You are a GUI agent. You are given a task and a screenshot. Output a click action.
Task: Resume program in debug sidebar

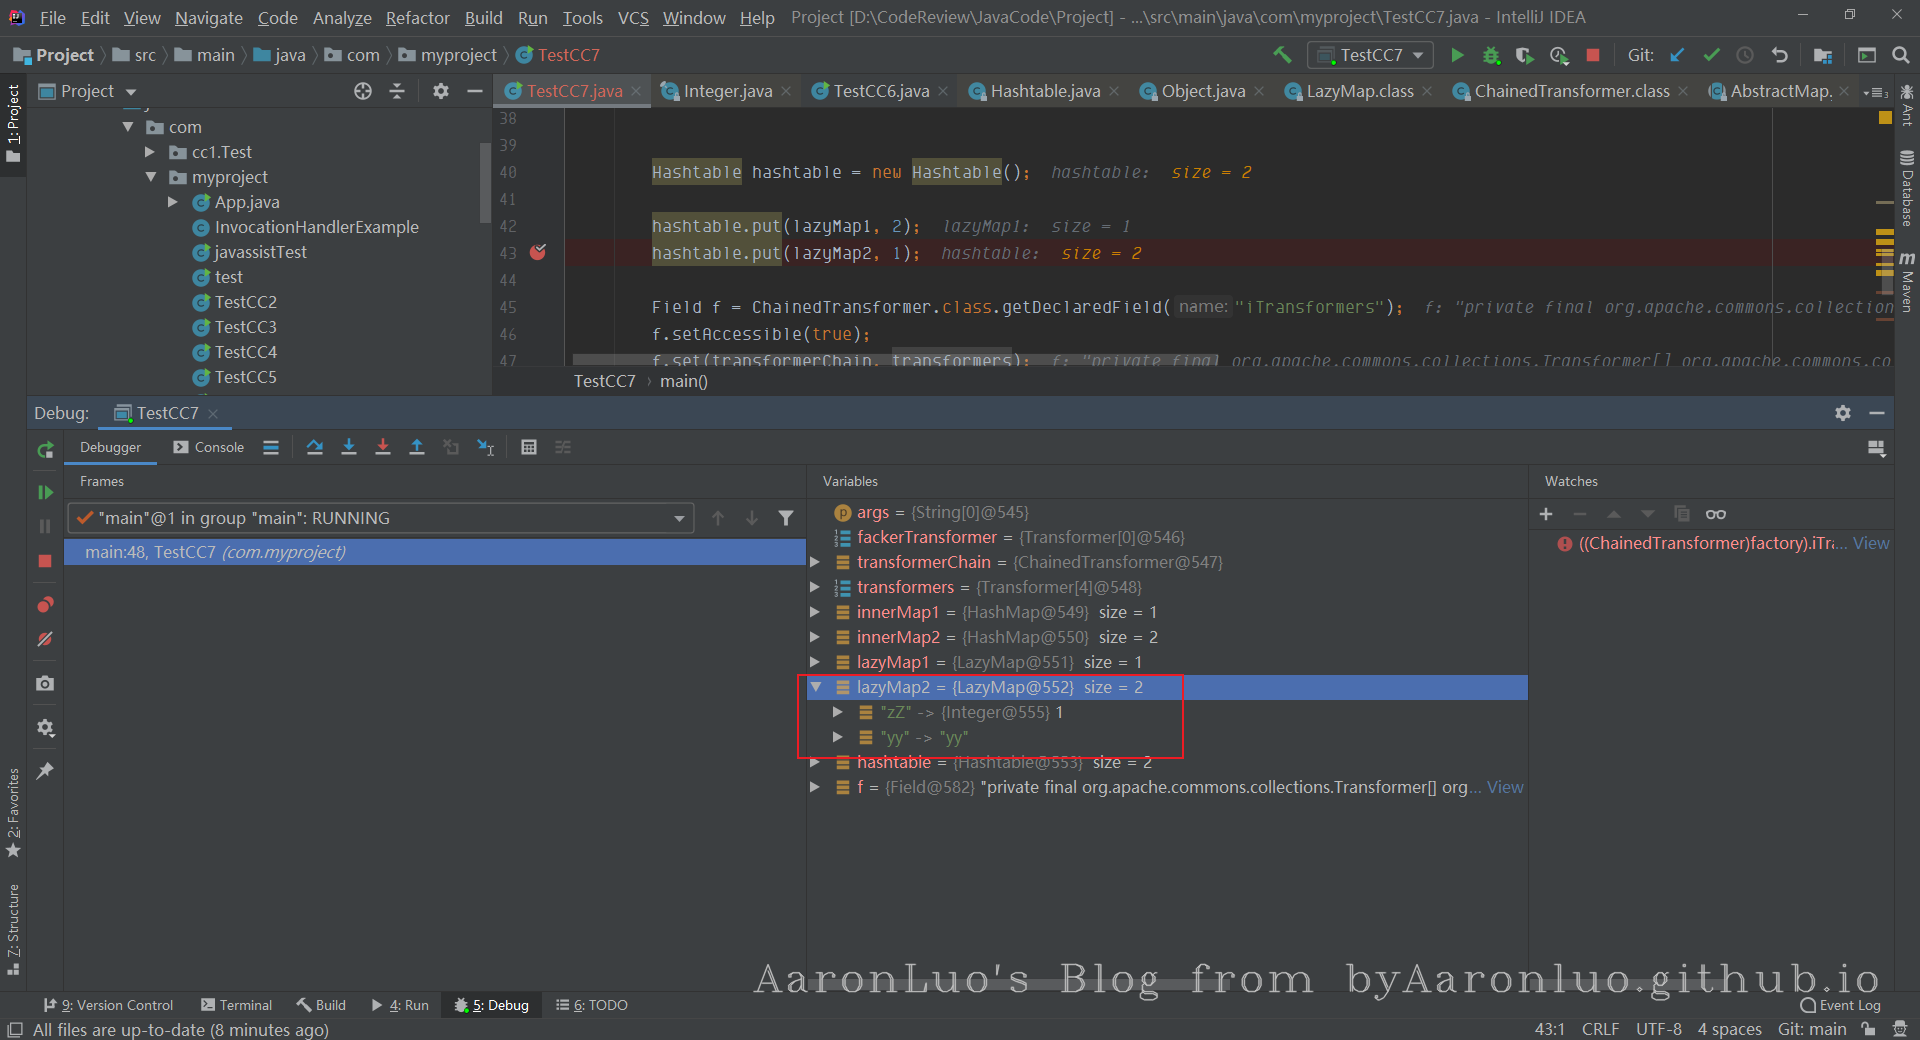45,492
